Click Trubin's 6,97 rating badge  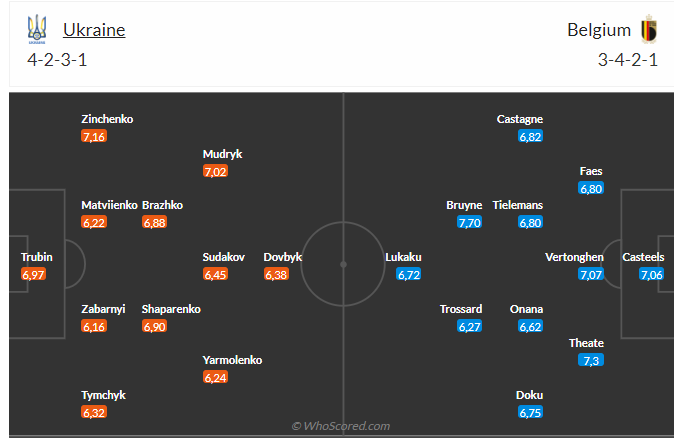(33, 274)
